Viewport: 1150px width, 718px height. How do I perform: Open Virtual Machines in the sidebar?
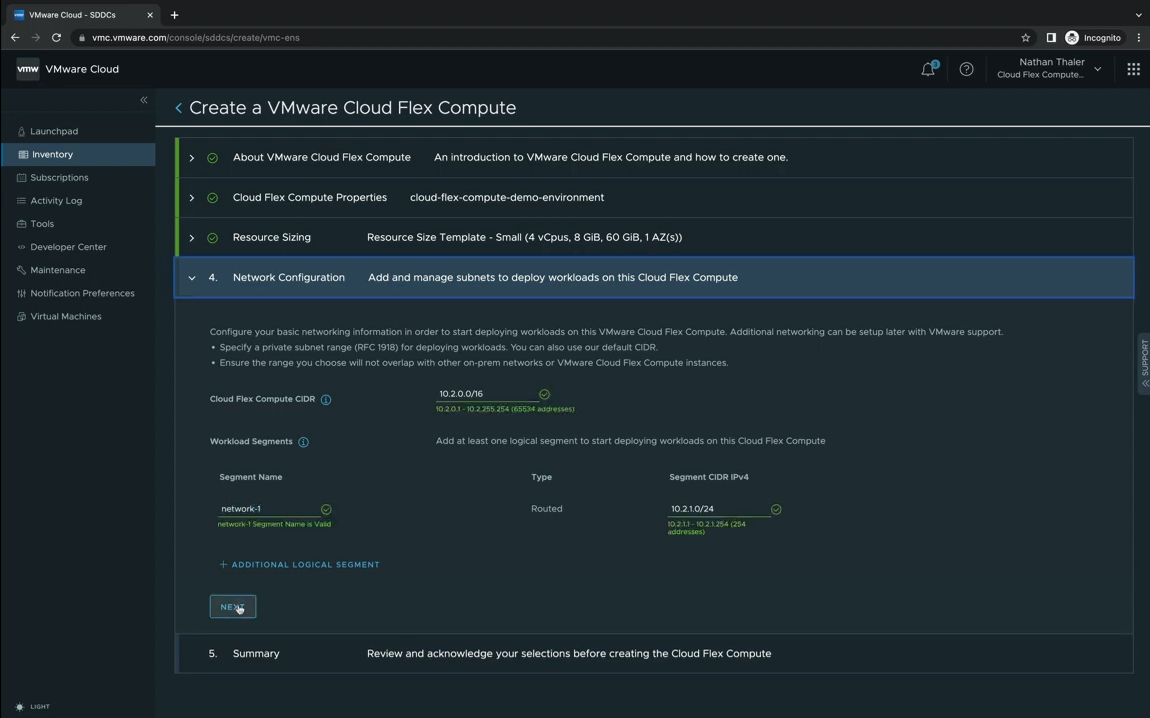coord(66,316)
